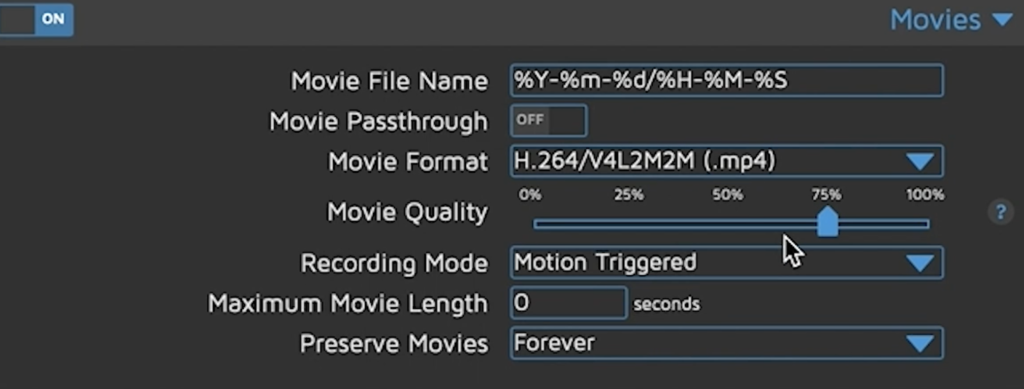Set Movie Quality slider track to 100% end
Screen dimensions: 1024x389
tap(925, 225)
